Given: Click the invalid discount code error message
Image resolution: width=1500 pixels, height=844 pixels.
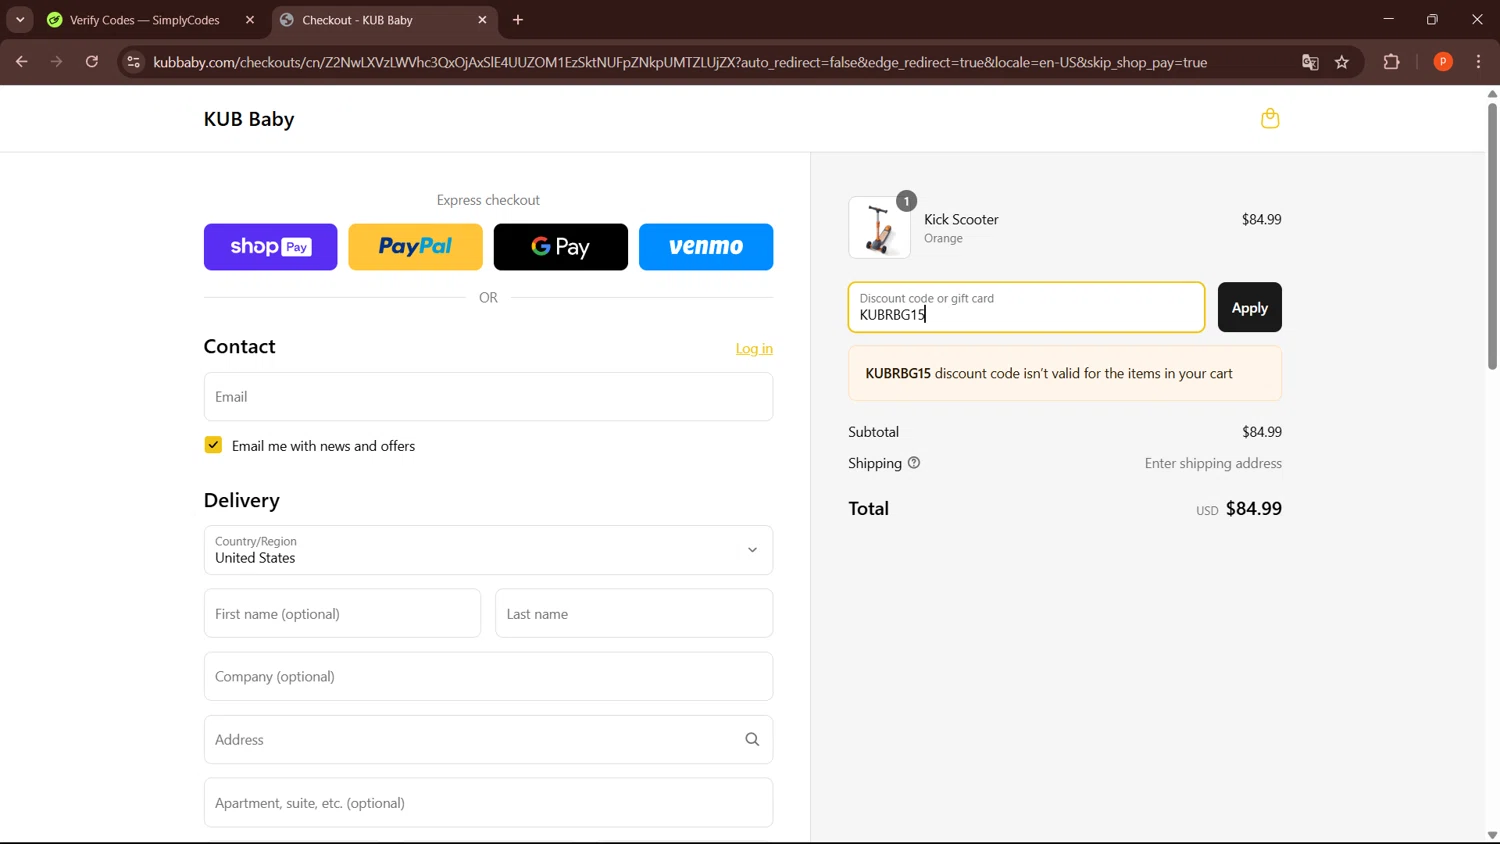Looking at the screenshot, I should [x=1064, y=374].
